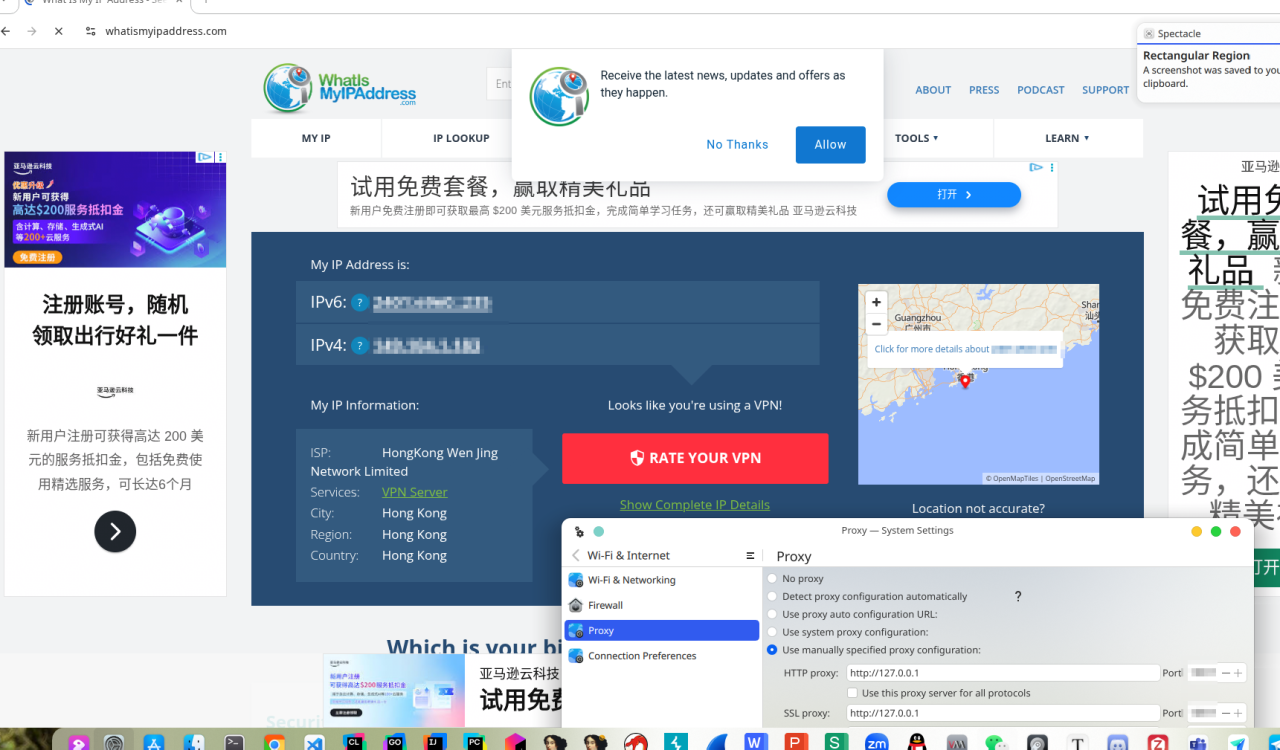This screenshot has height=750, width=1280.
Task: Open the SUPPORT header link
Action: [1105, 90]
